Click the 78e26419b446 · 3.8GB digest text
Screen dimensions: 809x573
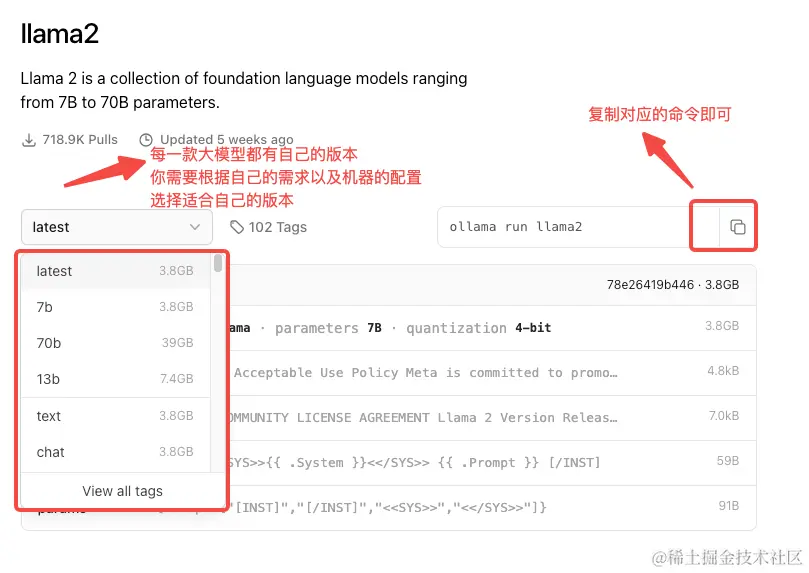[673, 285]
